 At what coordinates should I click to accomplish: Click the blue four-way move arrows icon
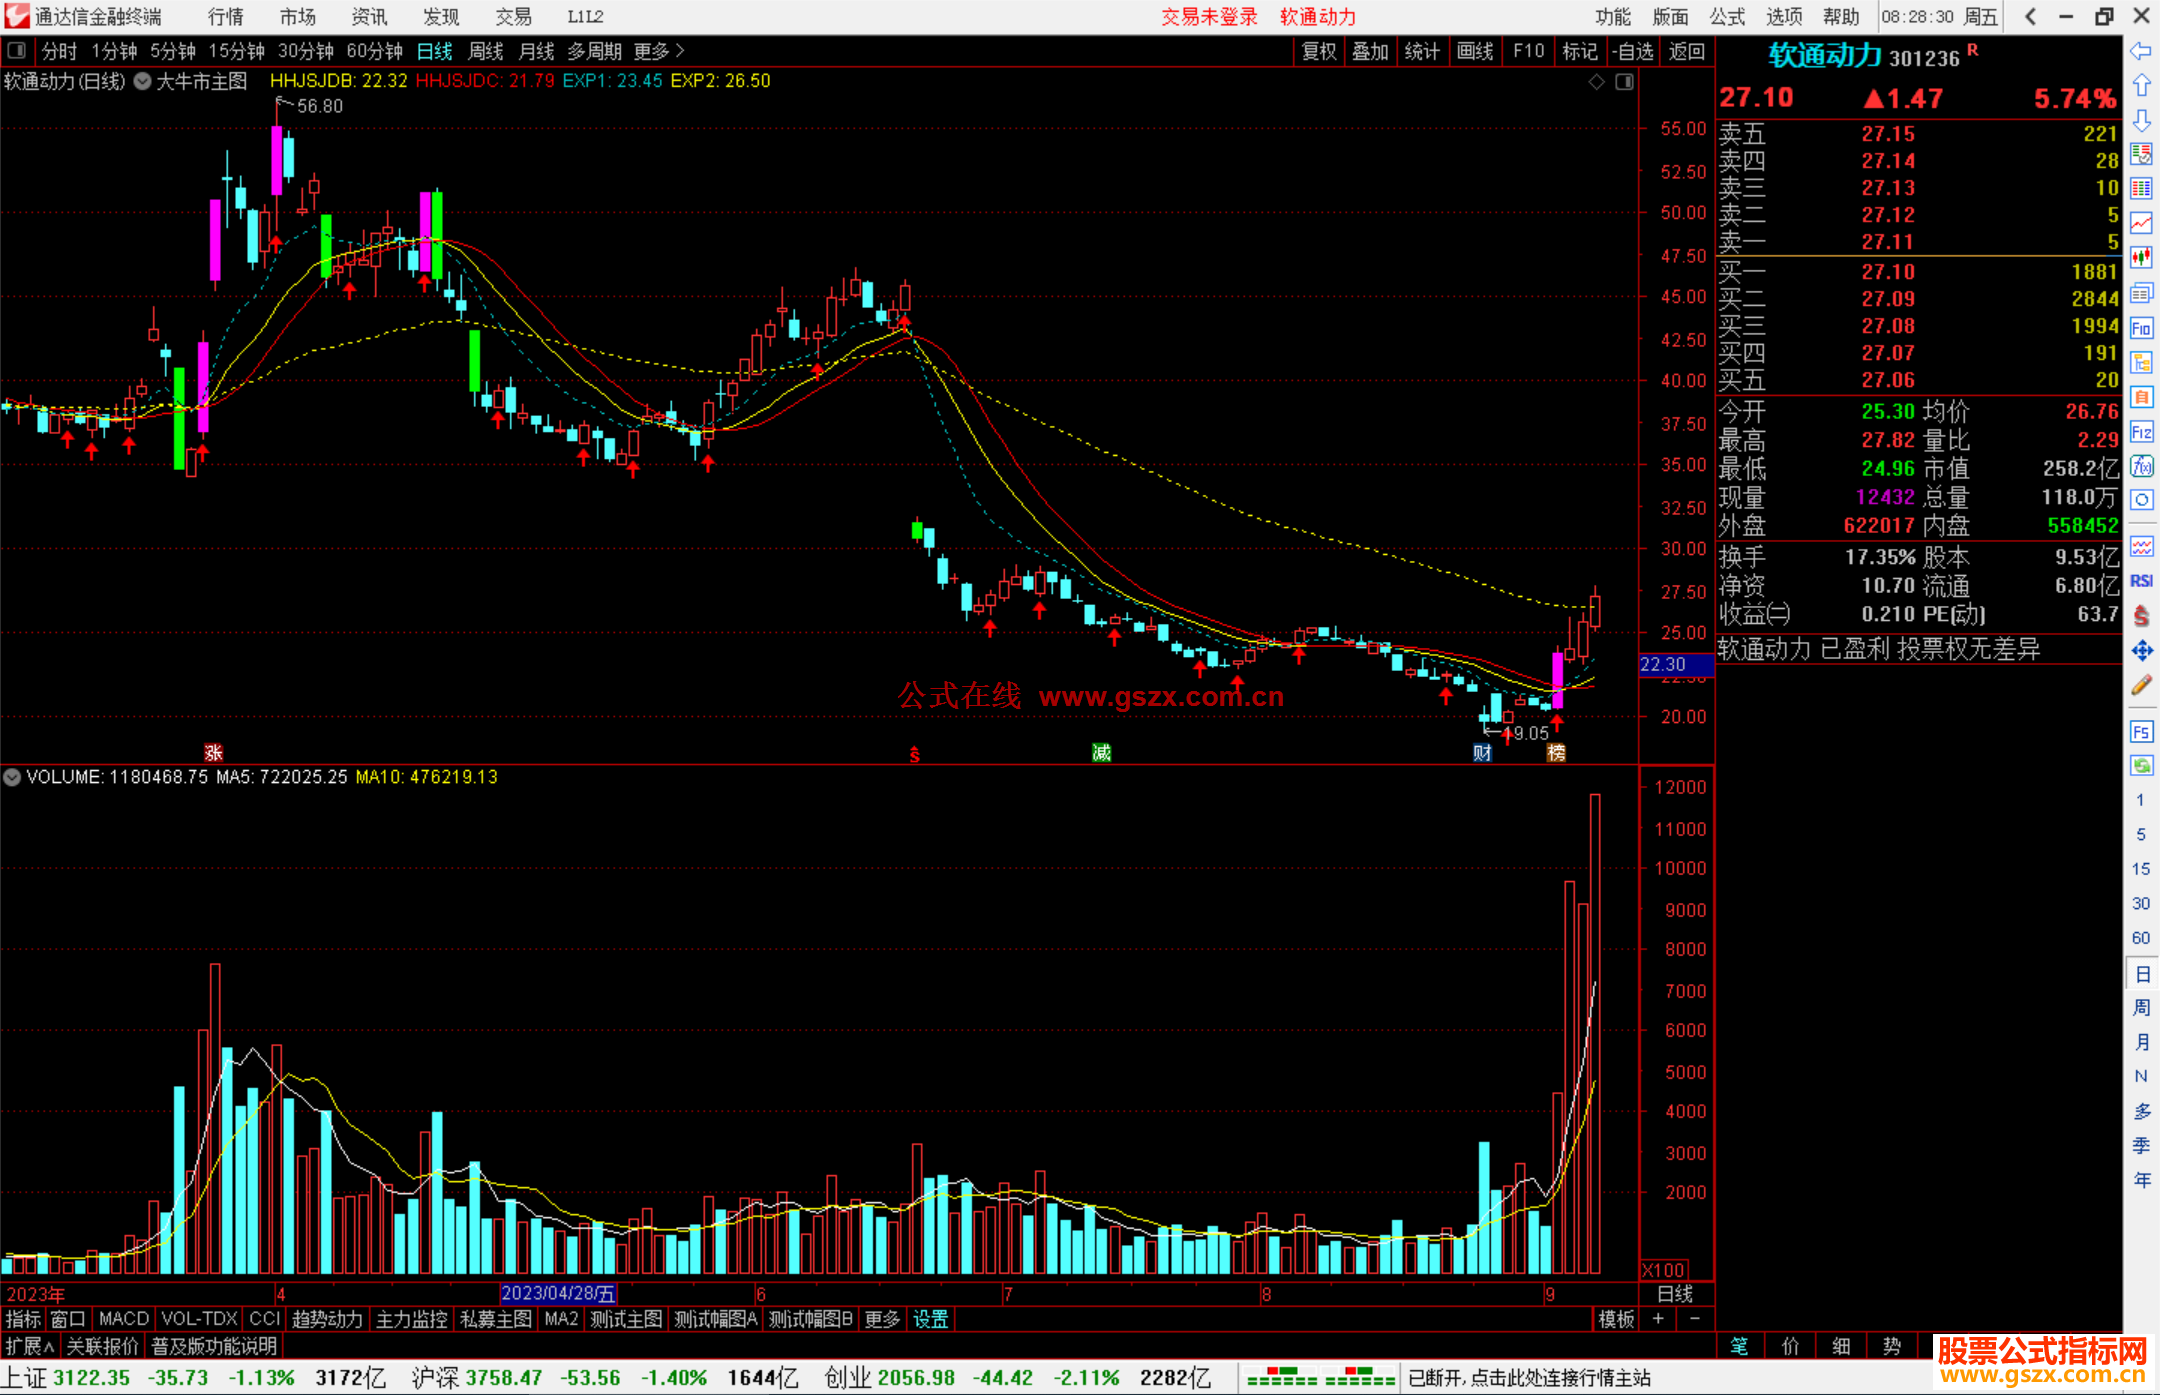2141,651
